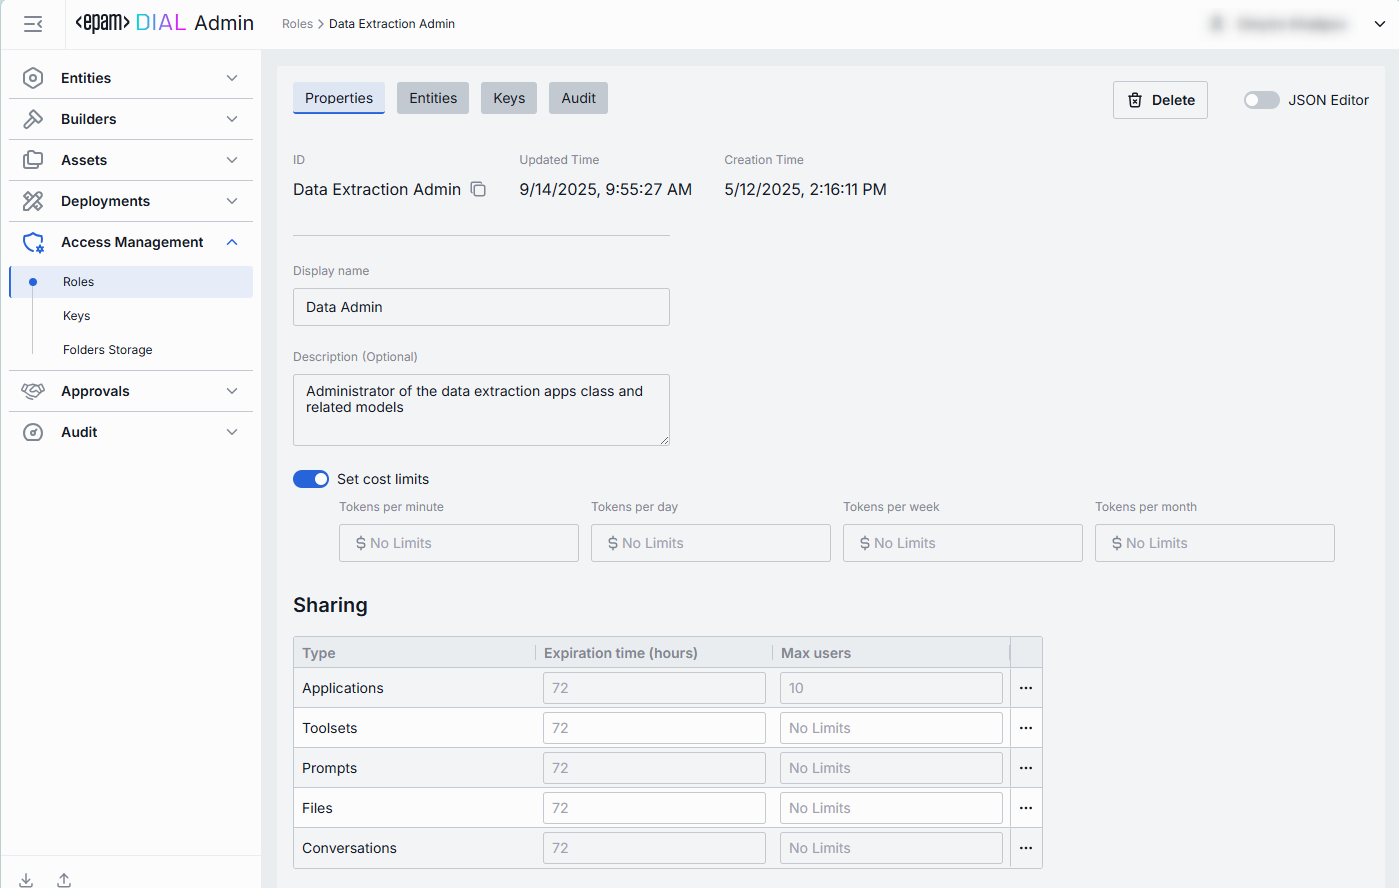1399x888 pixels.
Task: Select Folders Storage in the sidebar
Action: tap(108, 350)
